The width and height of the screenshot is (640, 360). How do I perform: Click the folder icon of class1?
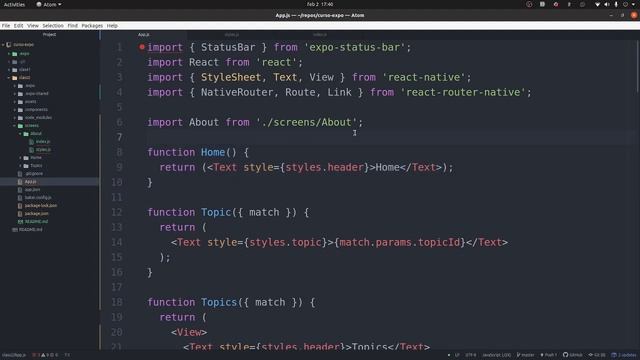pyautogui.click(x=15, y=69)
